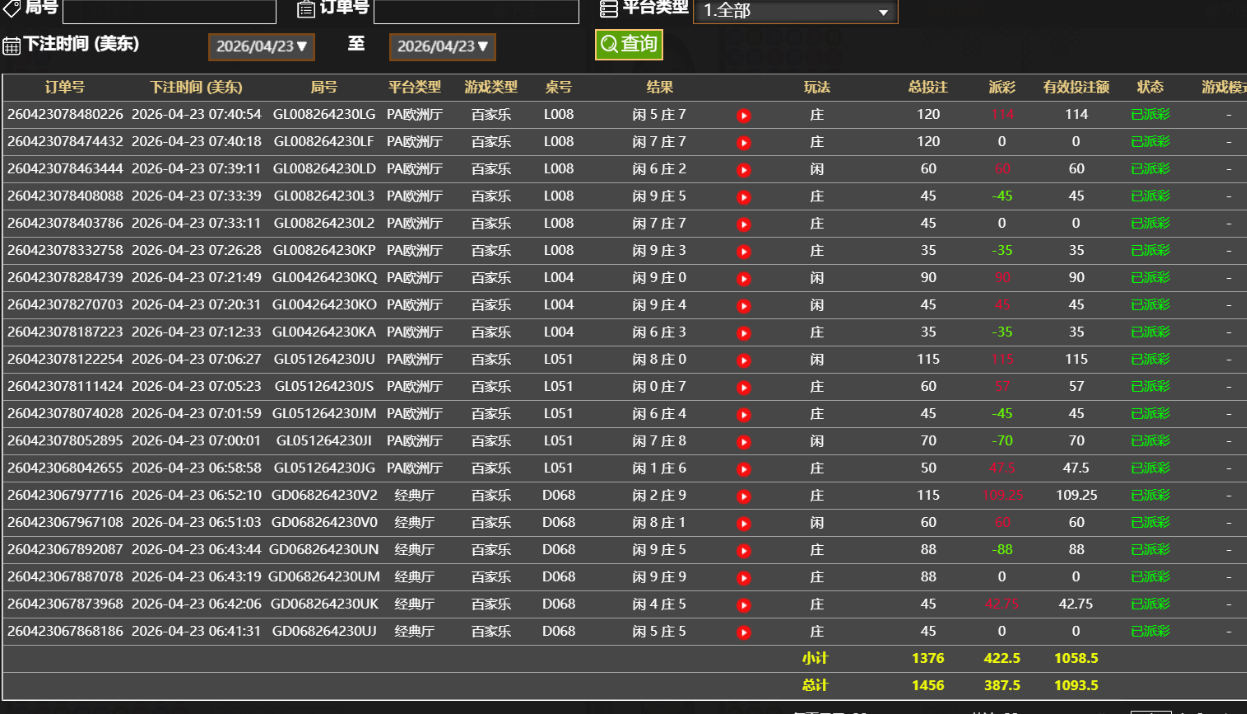Image resolution: width=1247 pixels, height=714 pixels.
Task: Click bet time 2026-04-23 07:40:18
Action: coord(196,141)
